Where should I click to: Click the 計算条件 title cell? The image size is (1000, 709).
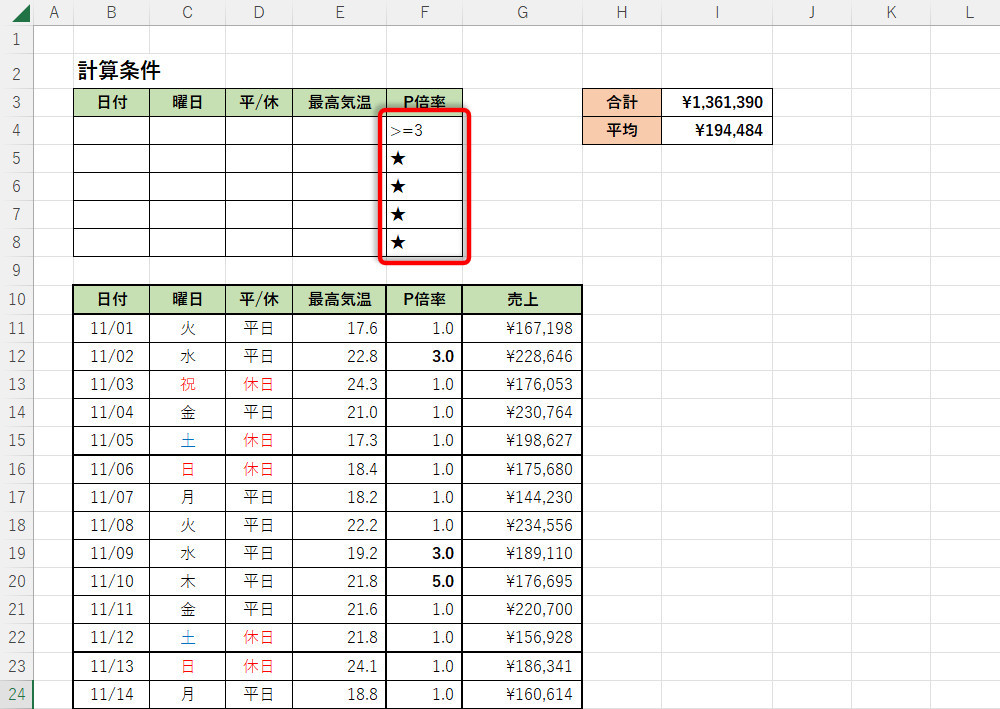pos(119,71)
